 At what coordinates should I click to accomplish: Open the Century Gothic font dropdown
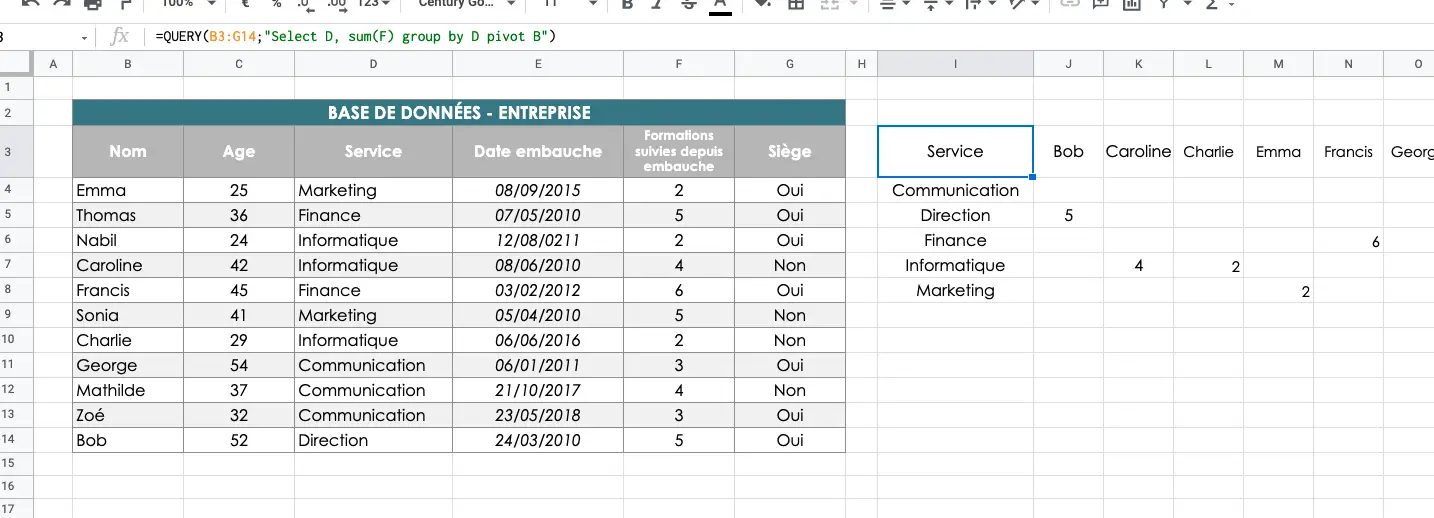[x=466, y=4]
